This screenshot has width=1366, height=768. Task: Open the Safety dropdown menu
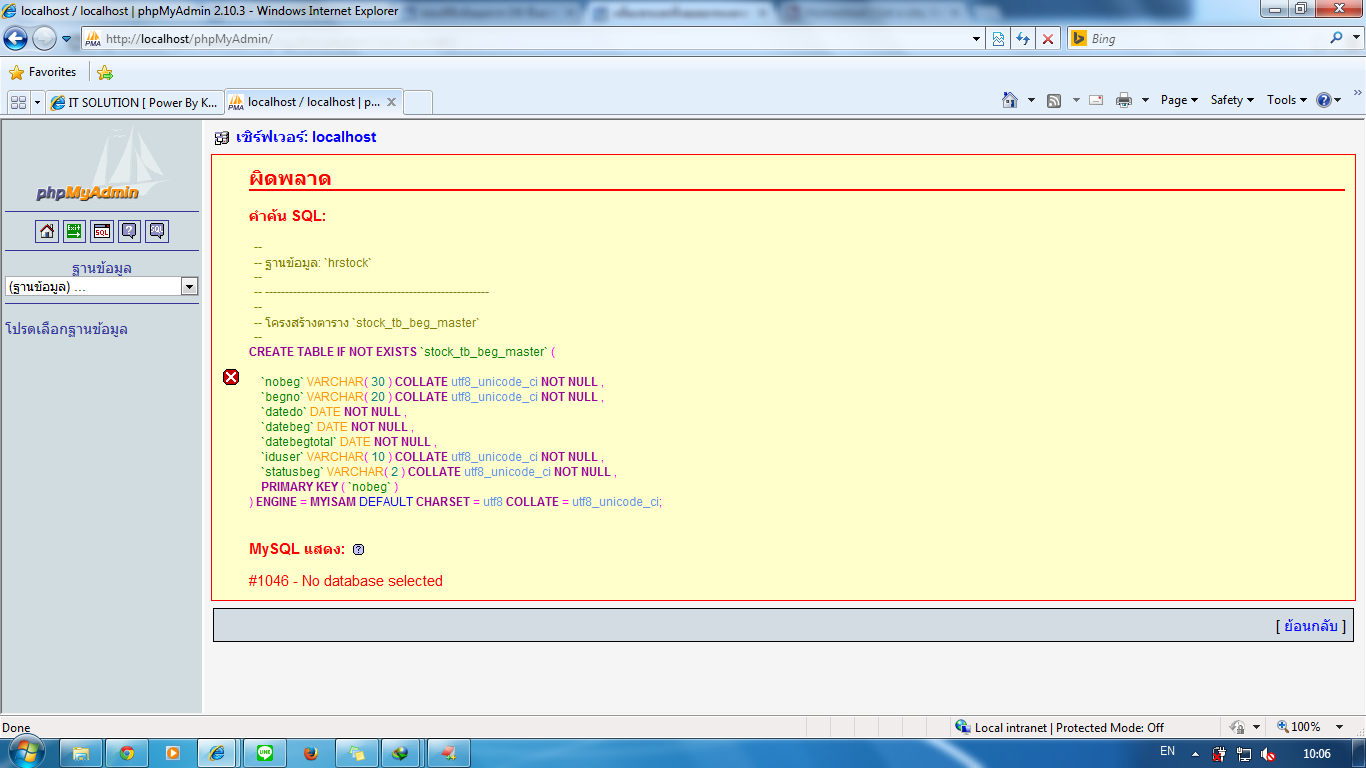[x=1231, y=100]
